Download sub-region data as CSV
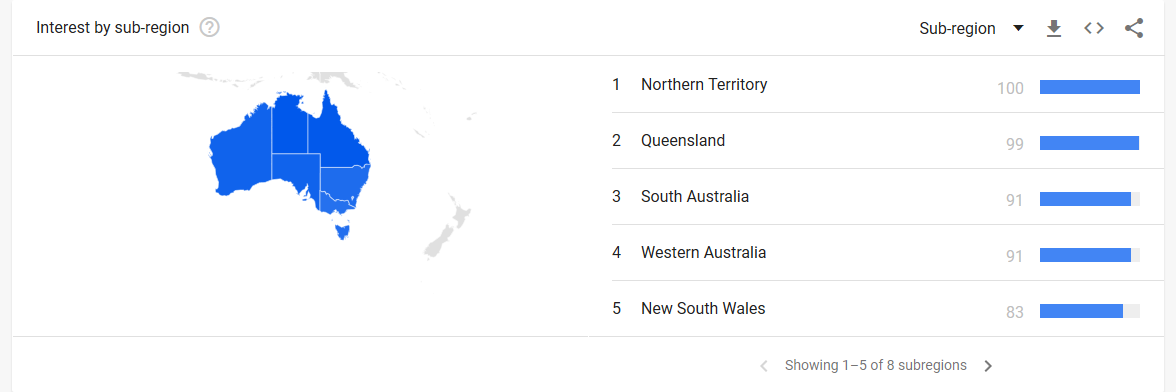This screenshot has width=1176, height=392. pos(1054,28)
